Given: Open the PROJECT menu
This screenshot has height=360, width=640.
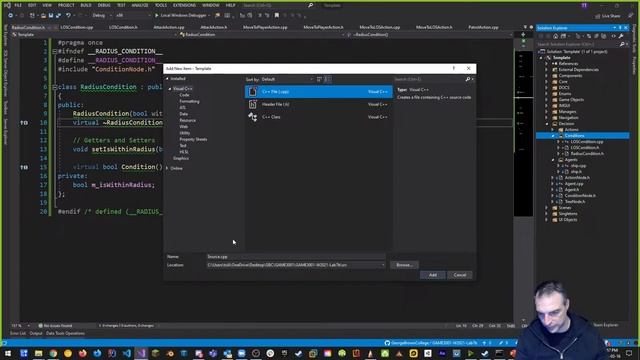Looking at the screenshot, I should pyautogui.click(x=66, y=5).
